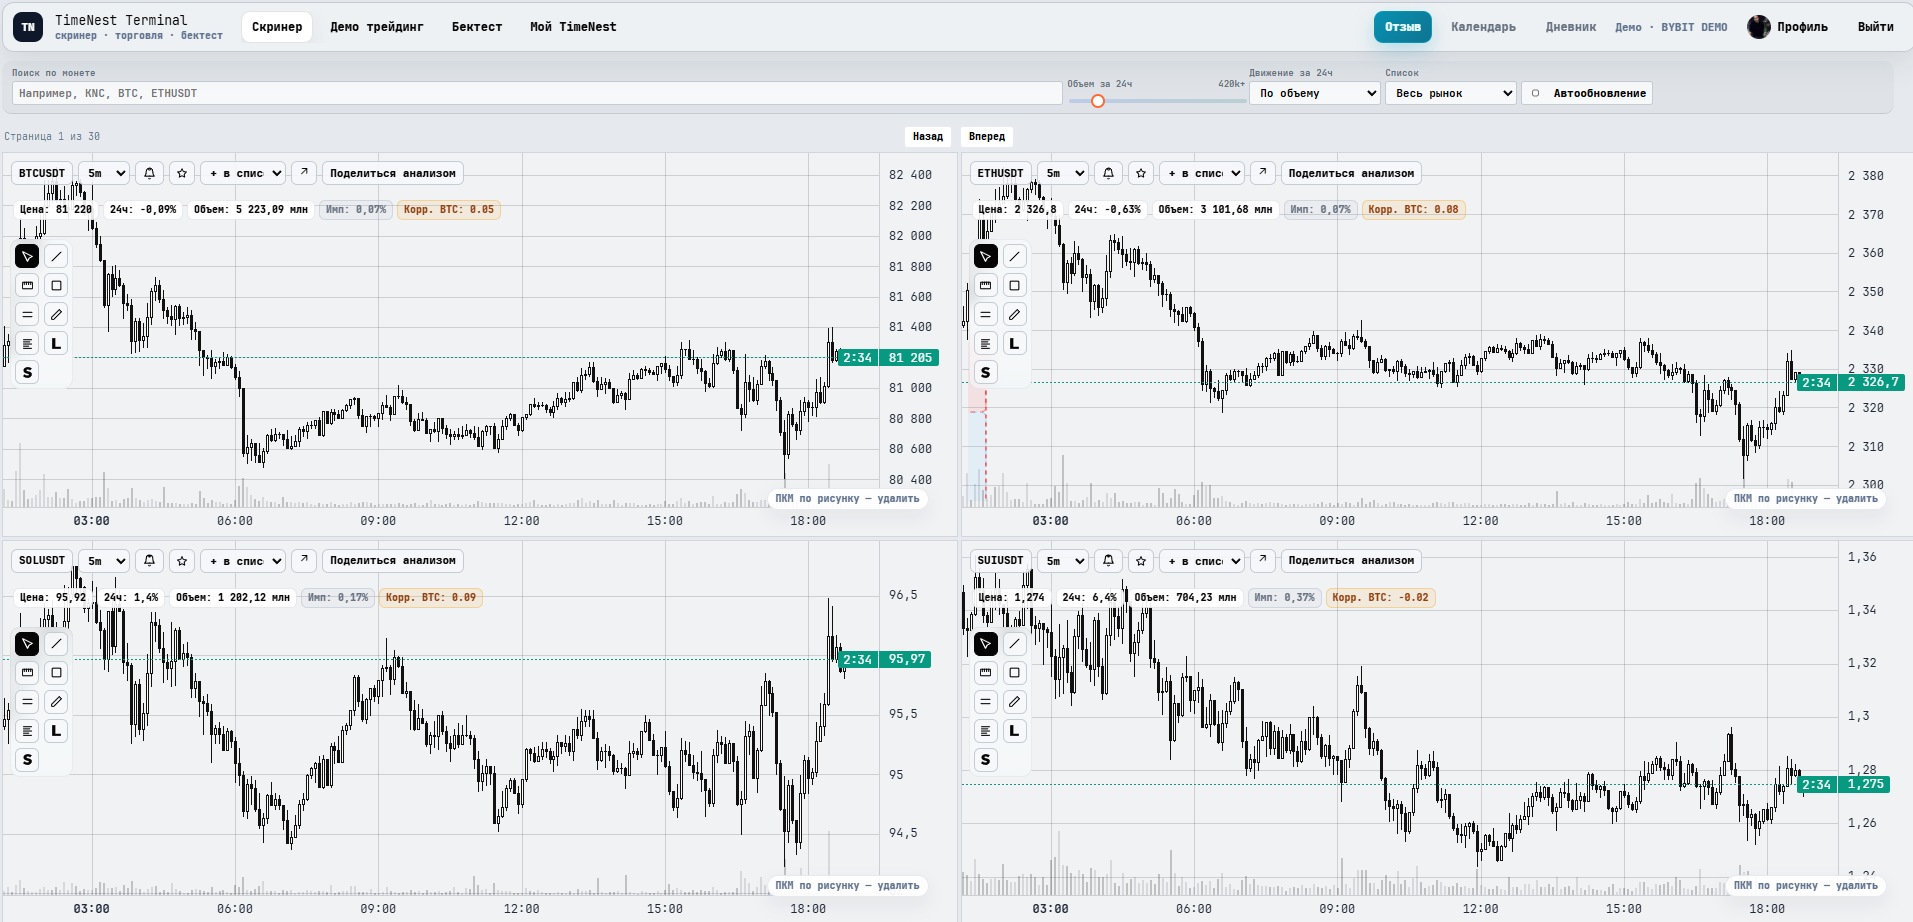Switch to the Бектест tab
1913x922 pixels.
coord(477,27)
